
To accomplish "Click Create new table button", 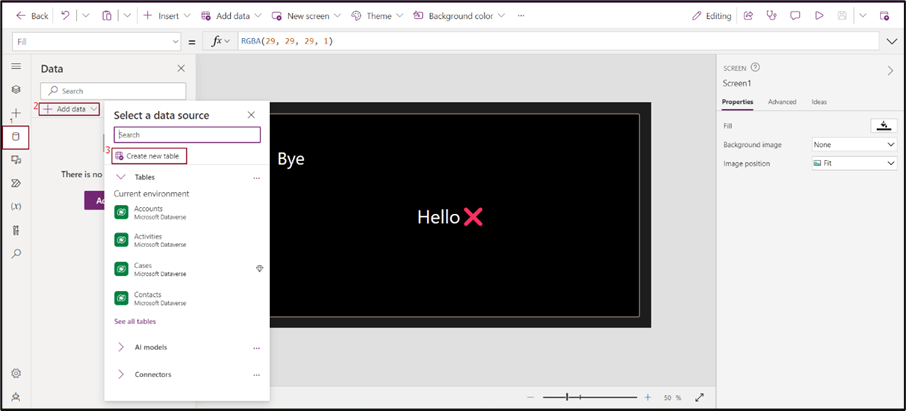I will (x=149, y=156).
